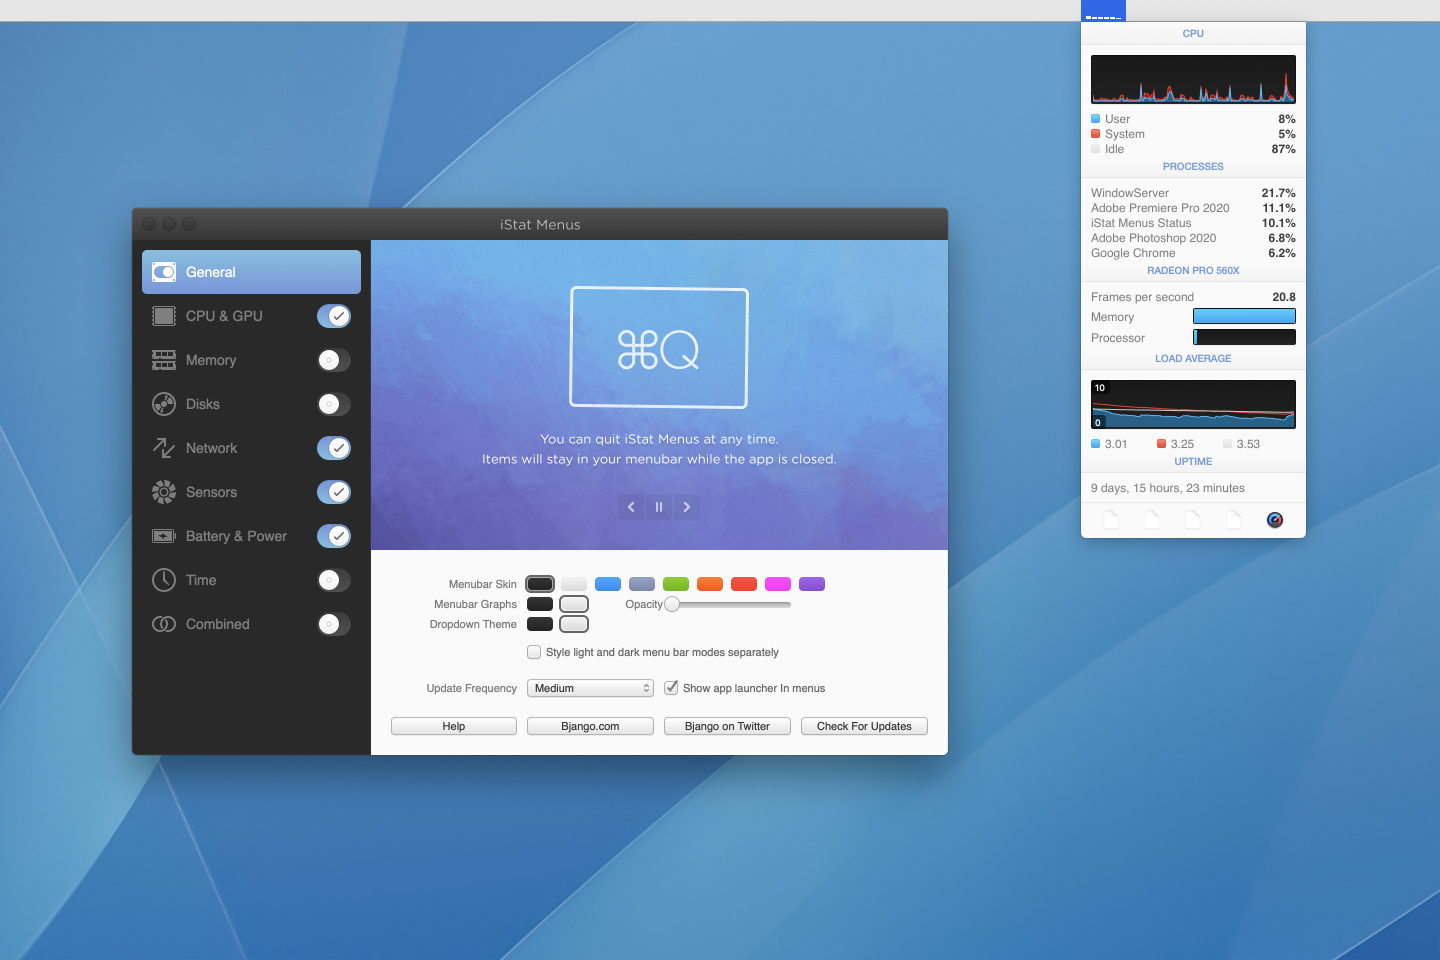Open the Network section in sidebar
Screen dimensions: 1440x960
pyautogui.click(x=211, y=448)
